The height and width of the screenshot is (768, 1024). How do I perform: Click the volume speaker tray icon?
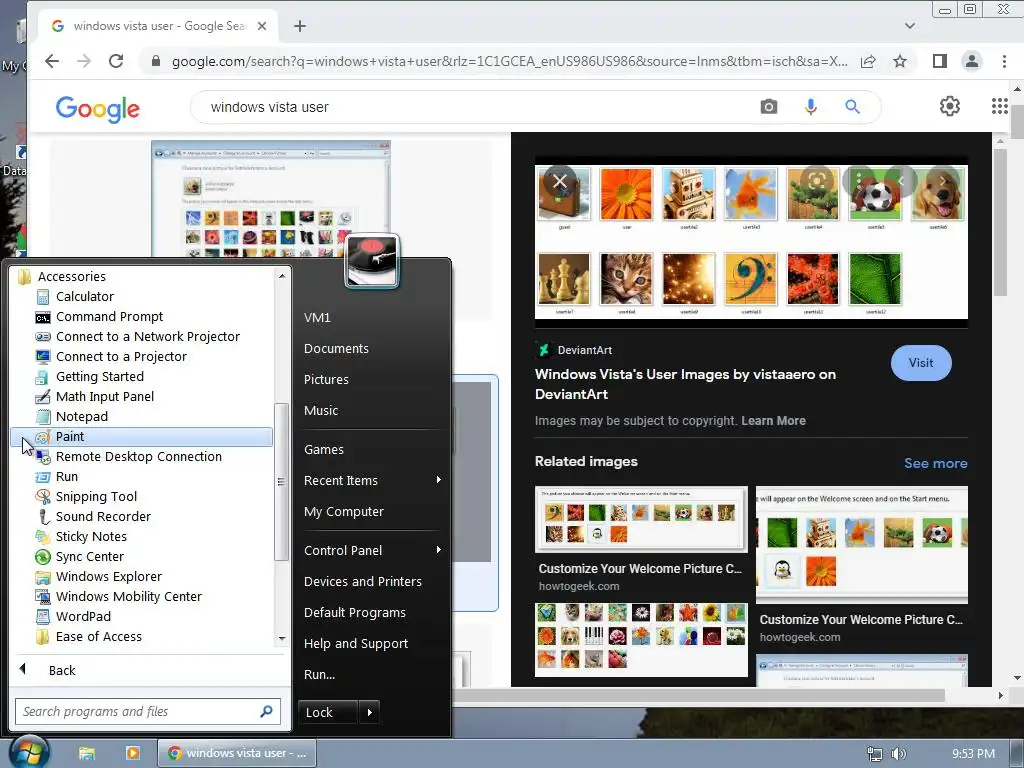pyautogui.click(x=899, y=754)
